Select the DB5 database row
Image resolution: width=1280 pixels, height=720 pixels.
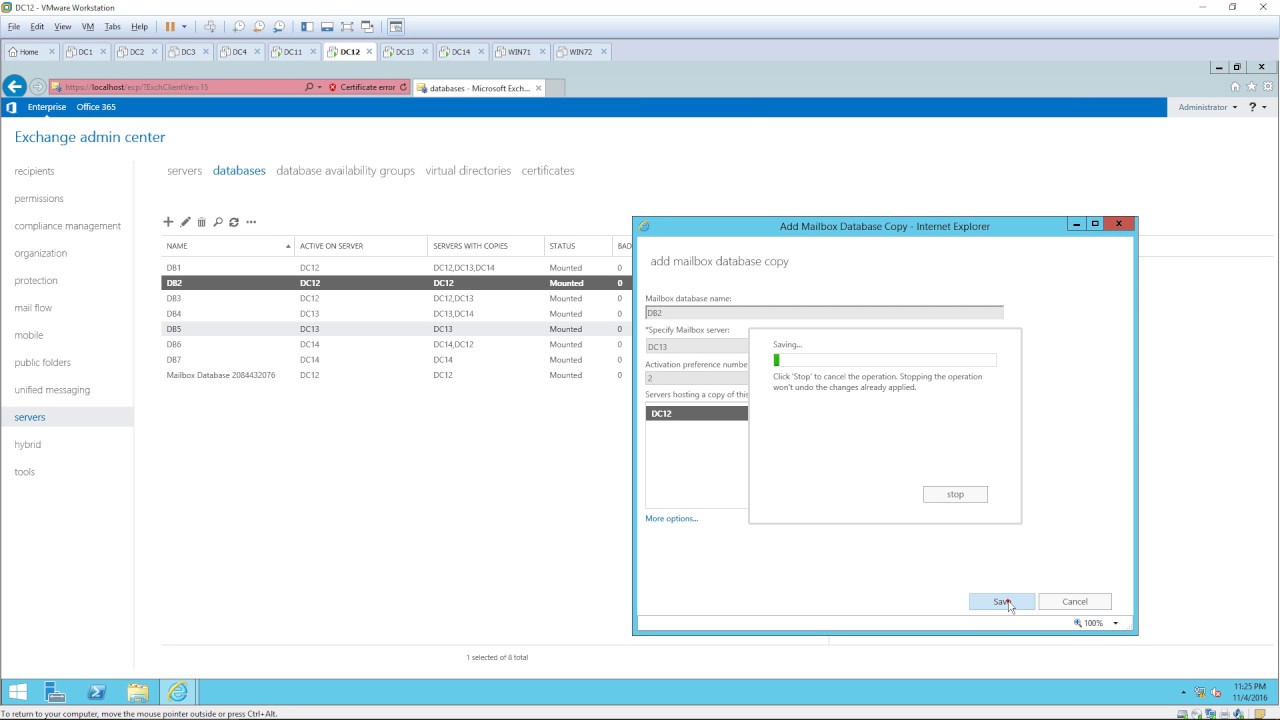click(x=397, y=329)
